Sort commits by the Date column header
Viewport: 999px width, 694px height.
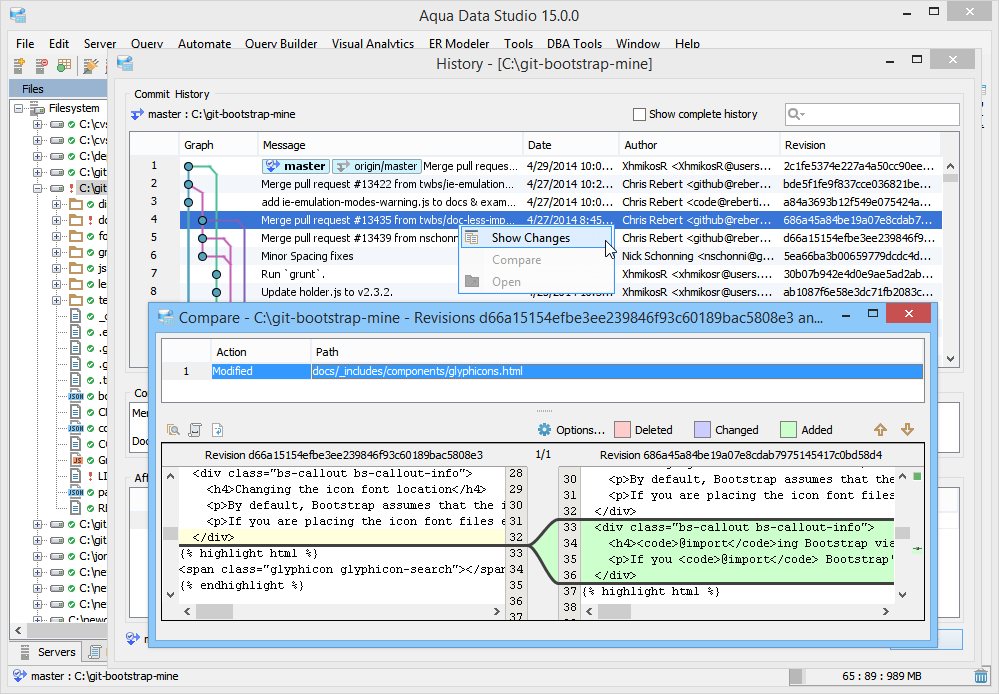[570, 145]
